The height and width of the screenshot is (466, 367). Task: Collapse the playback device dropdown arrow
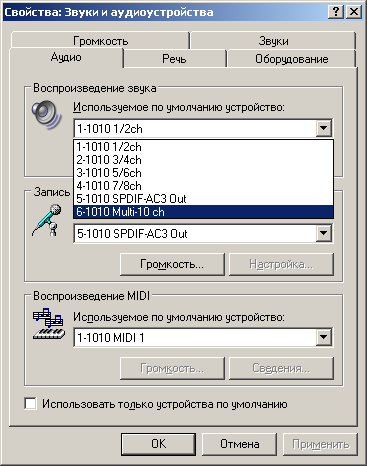[323, 128]
